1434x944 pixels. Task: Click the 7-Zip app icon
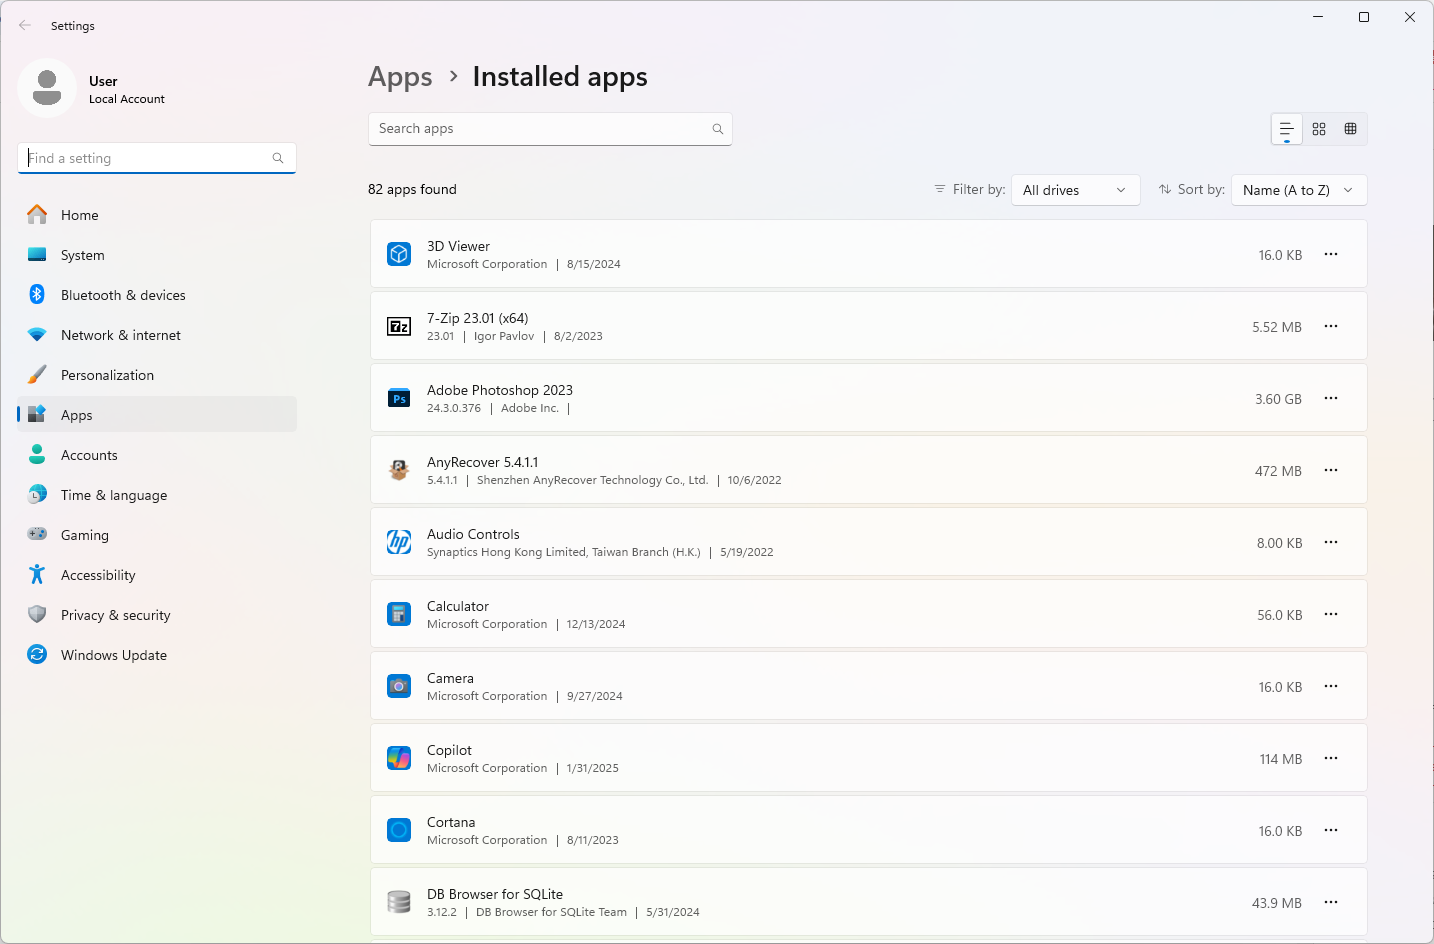(x=399, y=326)
